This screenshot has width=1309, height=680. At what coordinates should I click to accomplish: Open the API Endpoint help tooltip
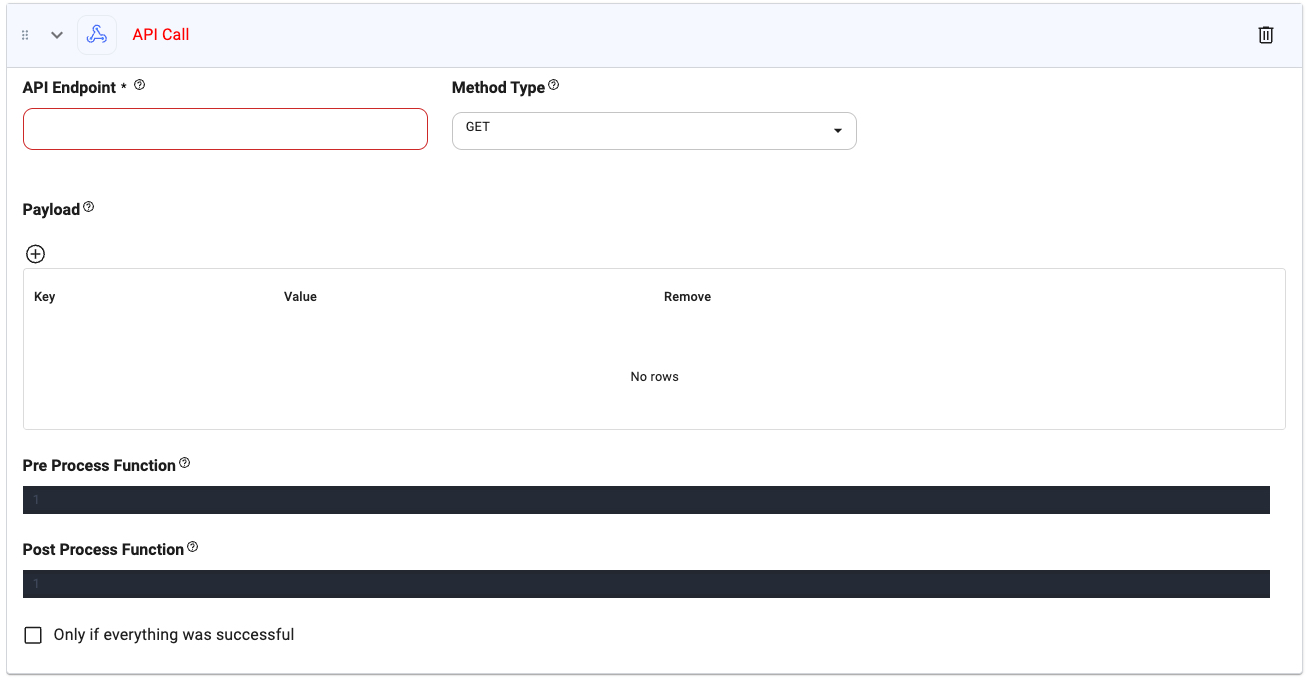click(x=139, y=84)
